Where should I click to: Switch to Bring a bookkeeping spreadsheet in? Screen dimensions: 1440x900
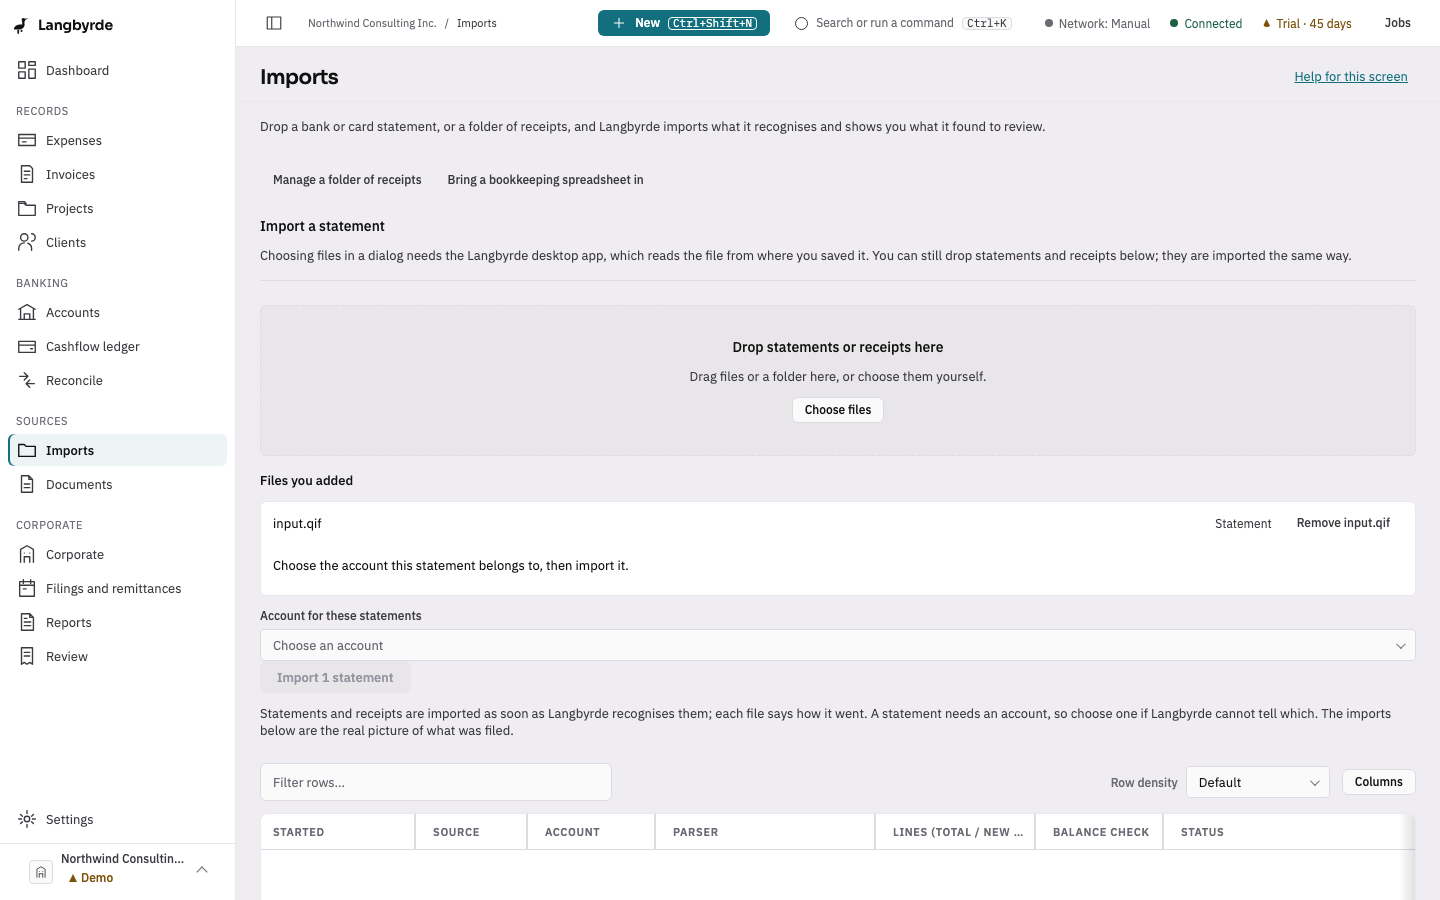(x=545, y=180)
